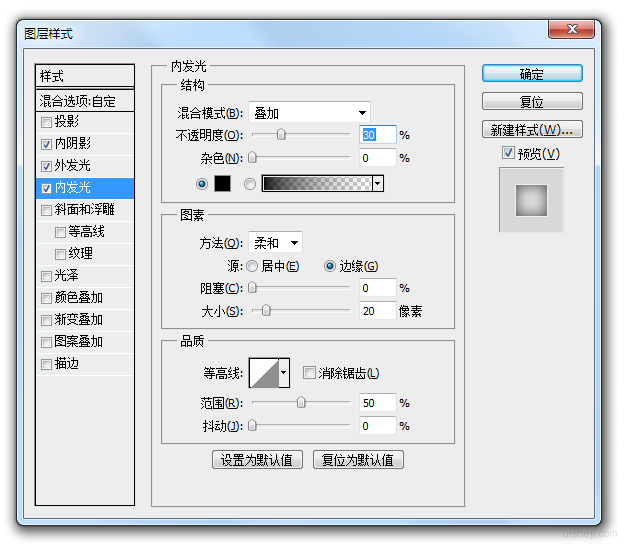Enable the 渐变叠加 checkbox
Viewport: 625px width, 549px height.
(x=46, y=320)
